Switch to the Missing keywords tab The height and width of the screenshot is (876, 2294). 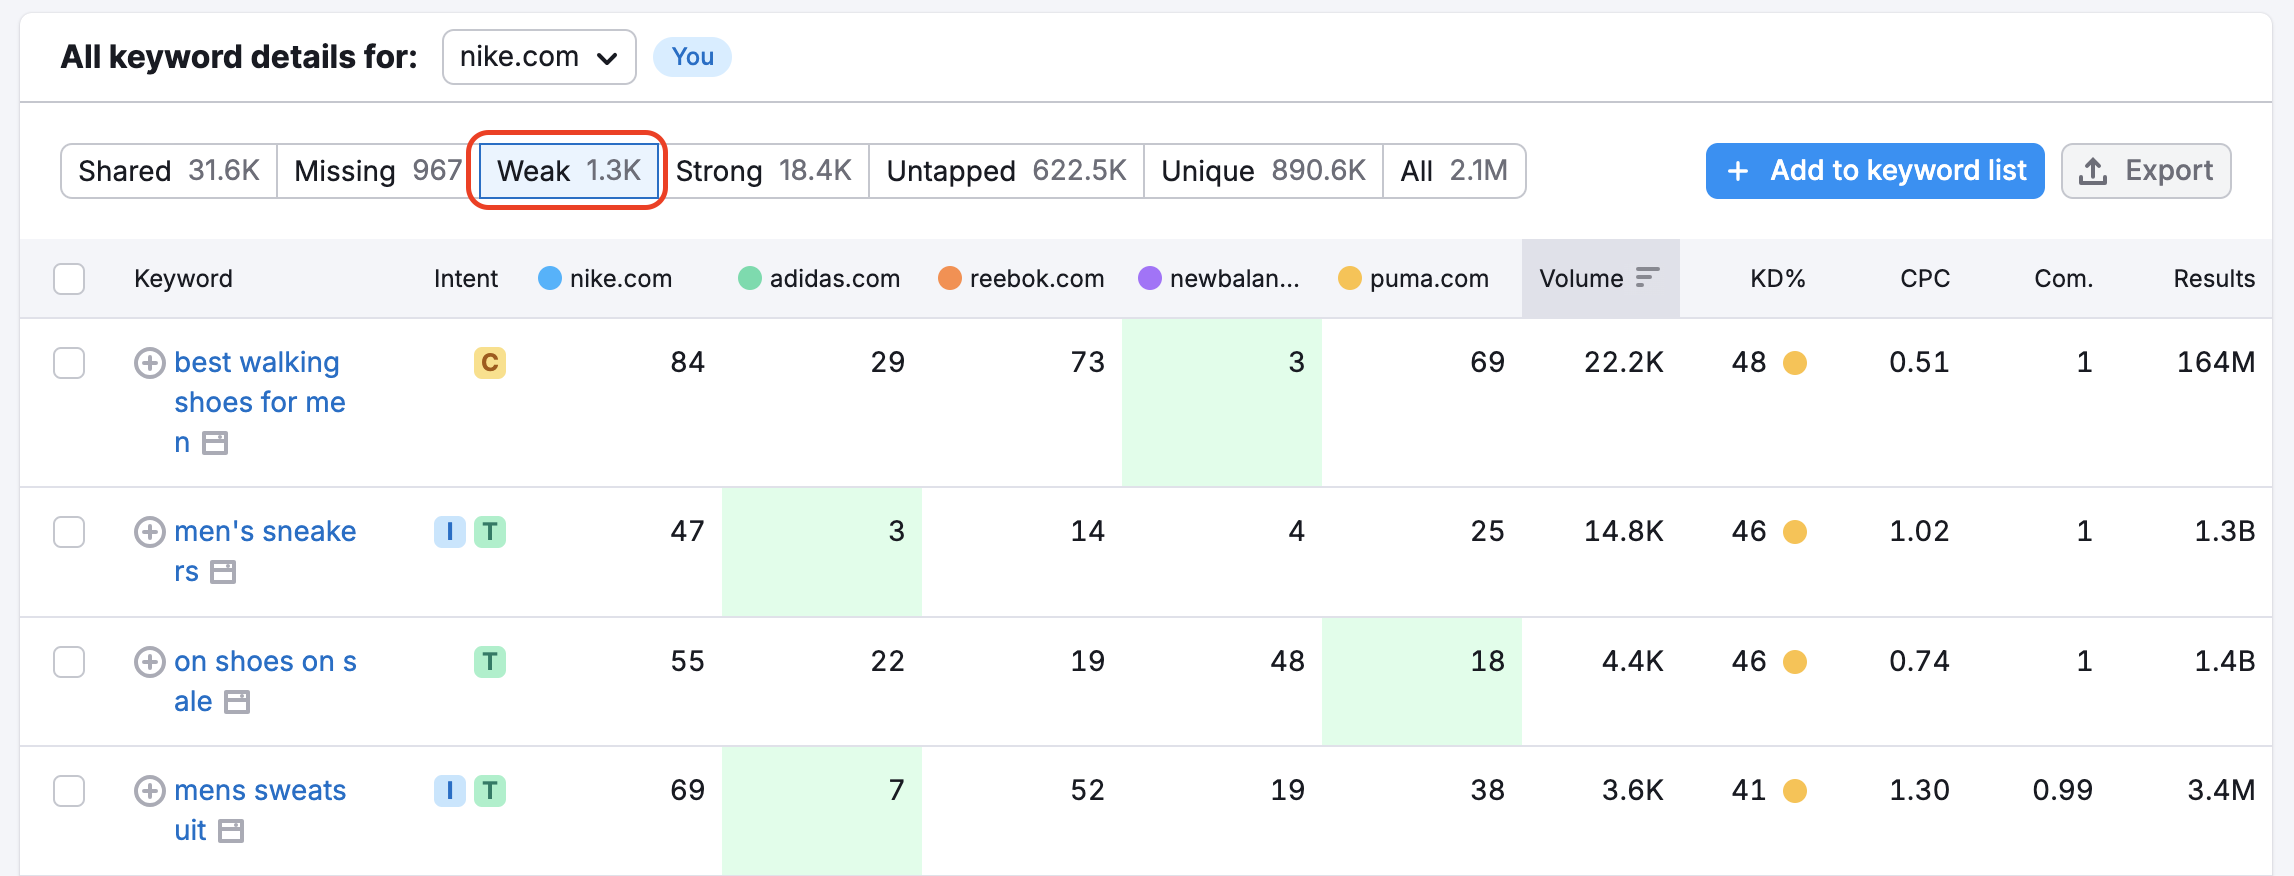pos(377,171)
